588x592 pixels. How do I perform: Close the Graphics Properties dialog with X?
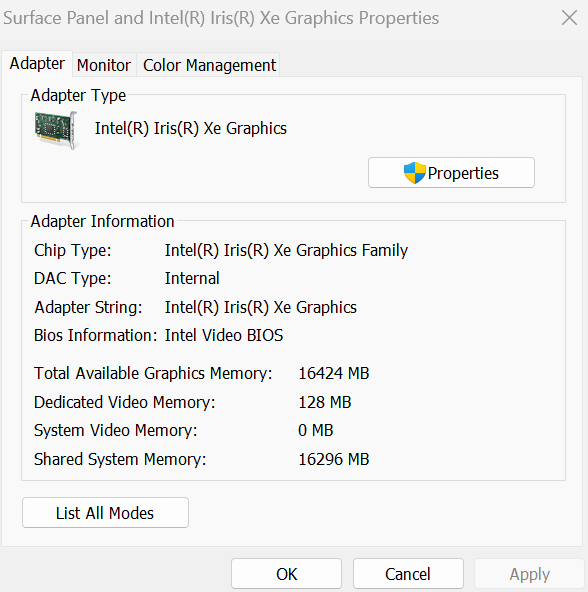coord(569,18)
